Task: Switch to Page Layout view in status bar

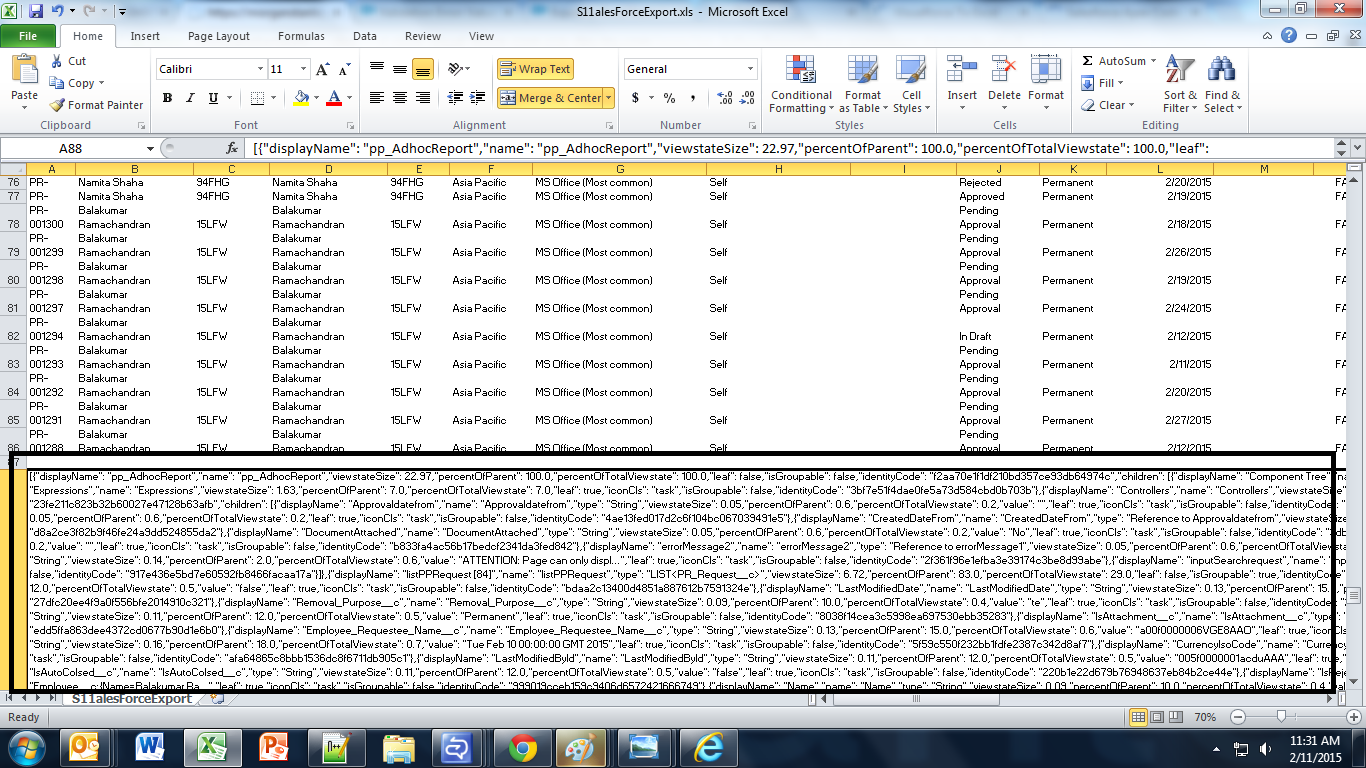Action: (1156, 718)
